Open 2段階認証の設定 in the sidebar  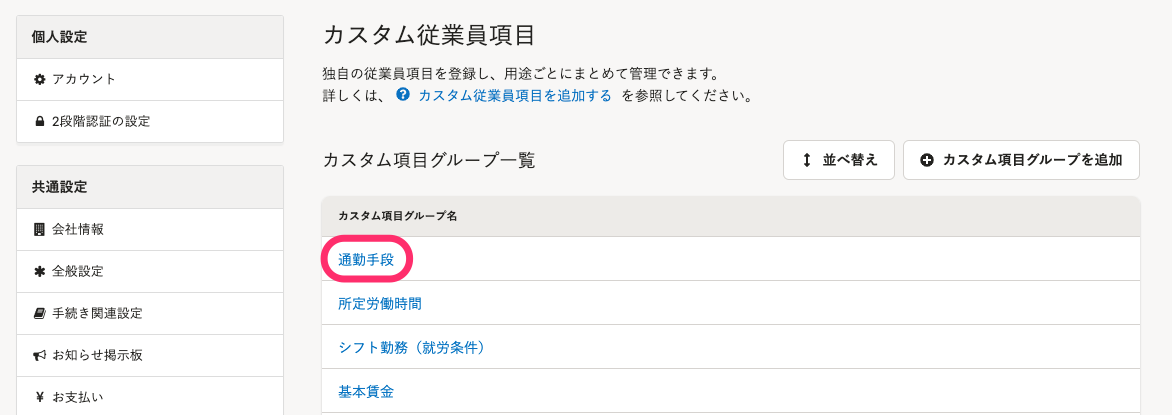(149, 121)
